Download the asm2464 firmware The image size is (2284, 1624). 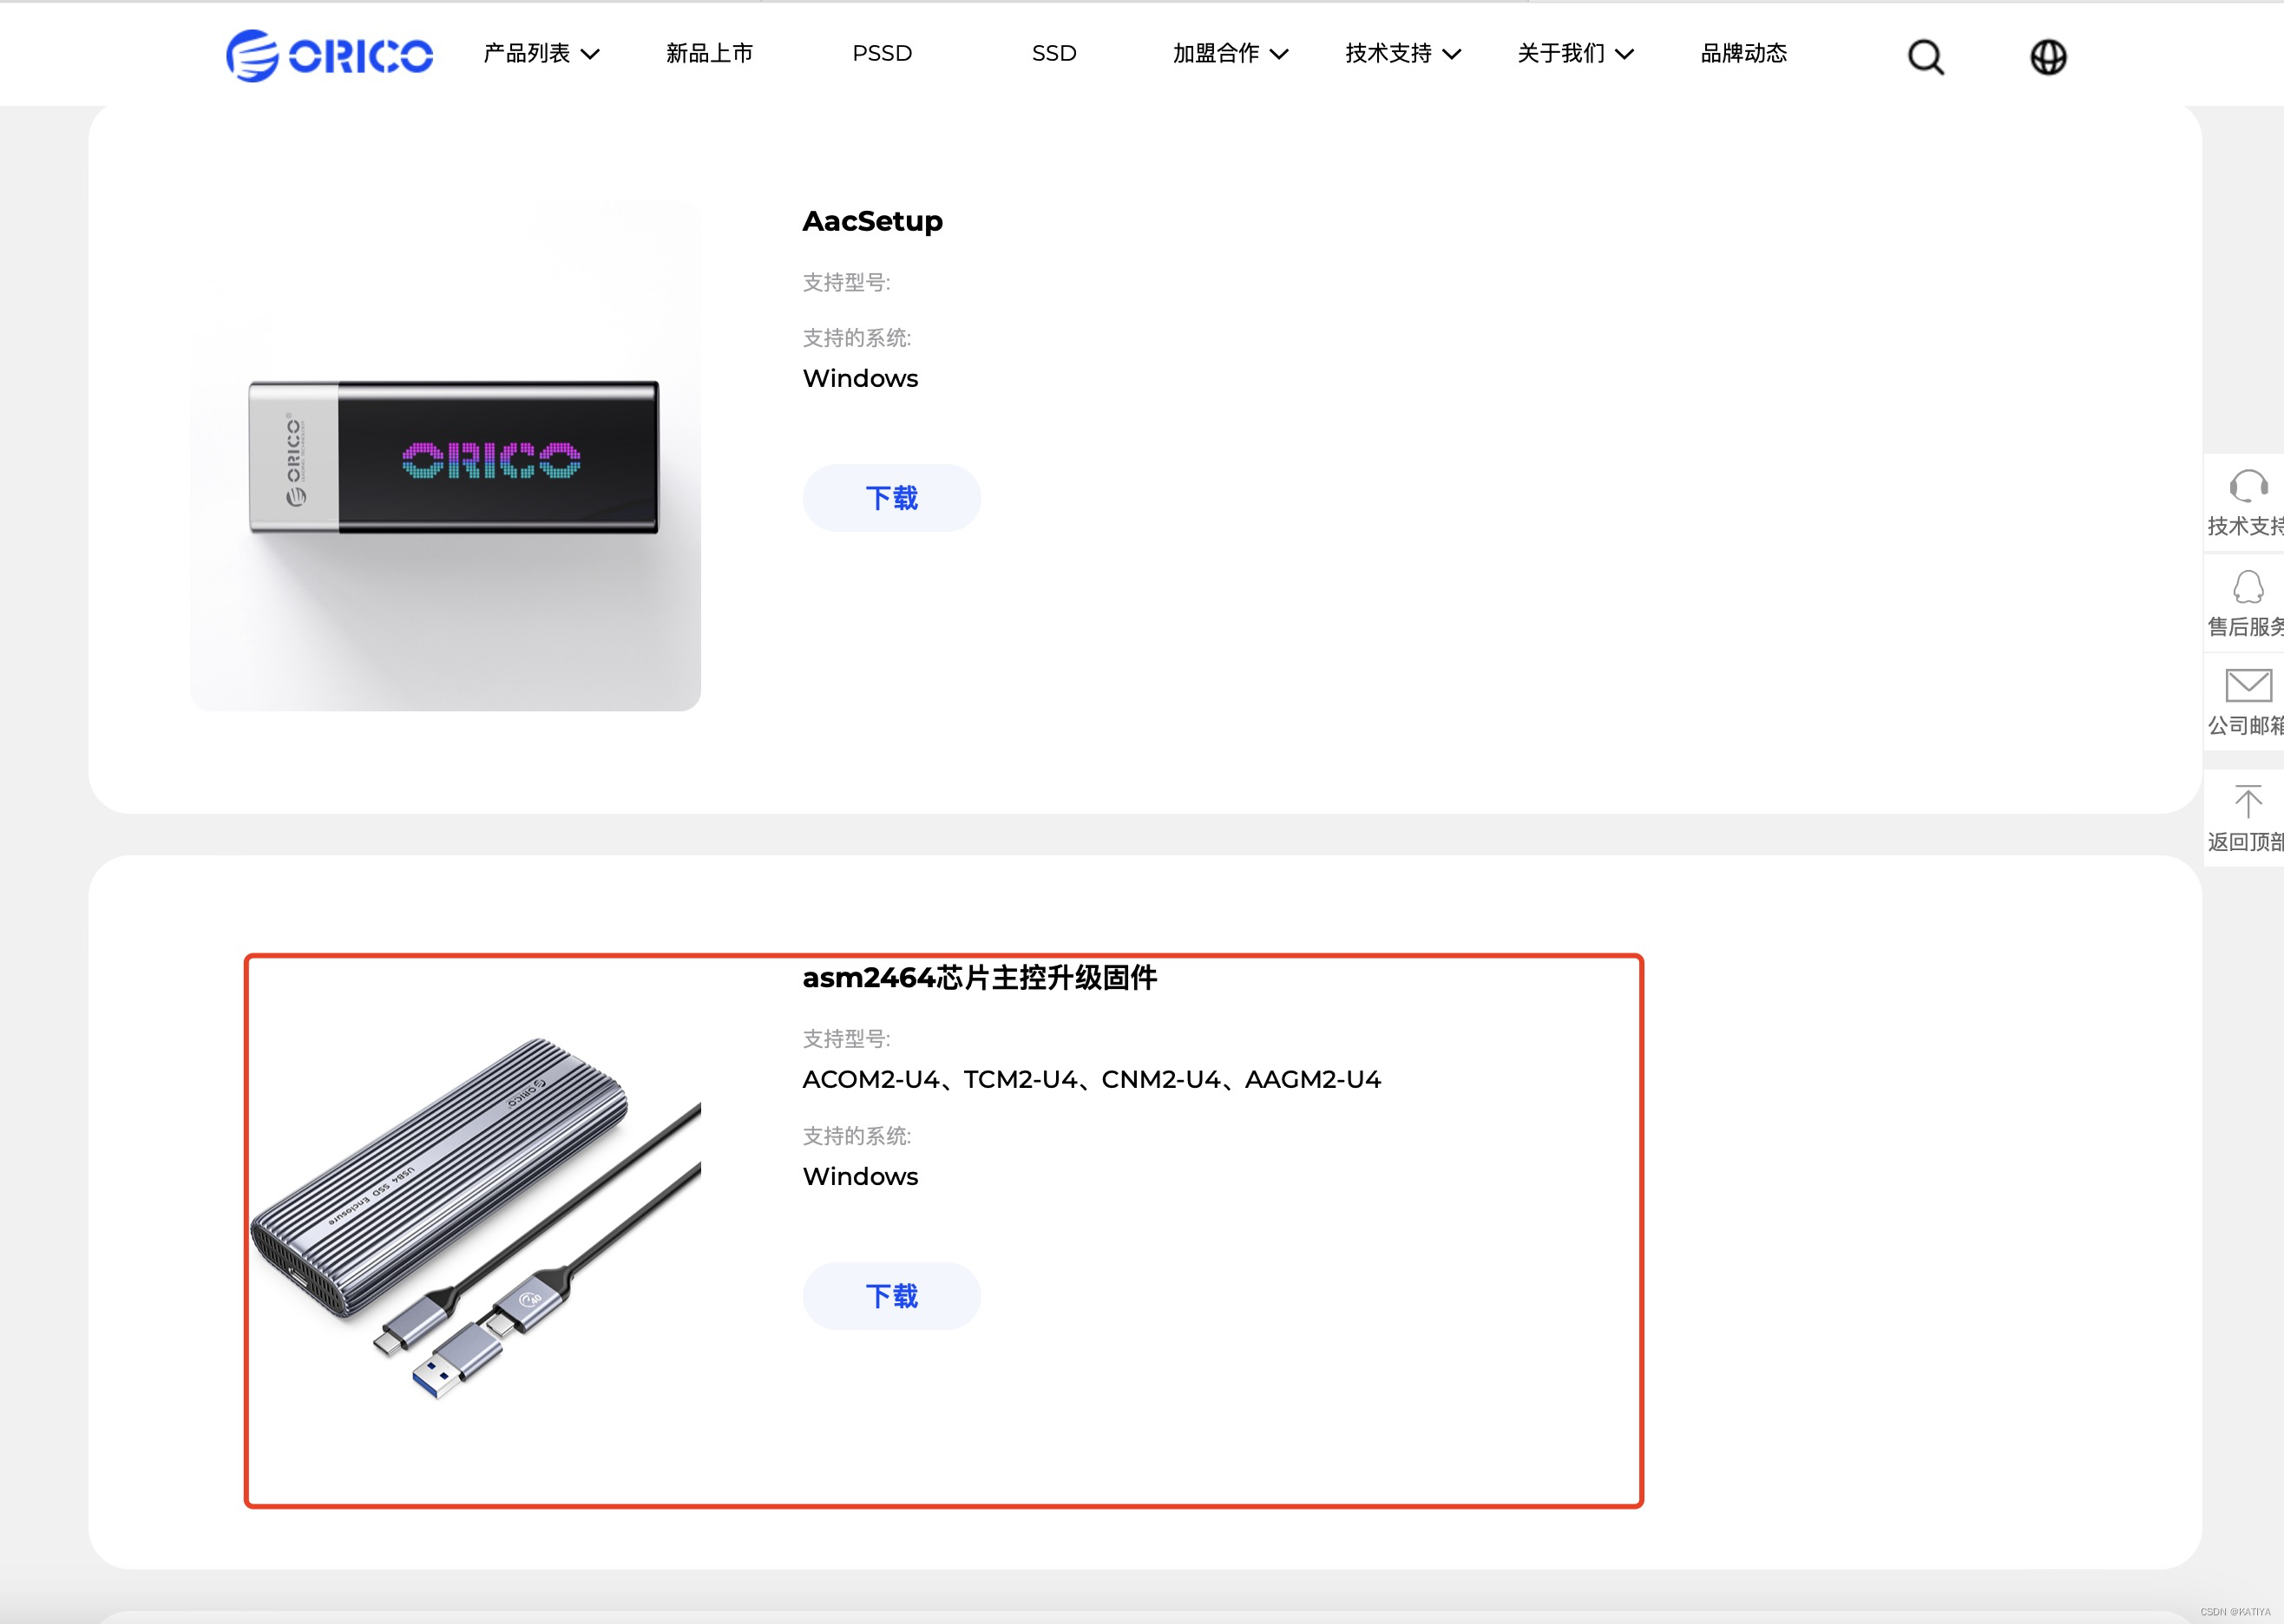coord(891,1296)
